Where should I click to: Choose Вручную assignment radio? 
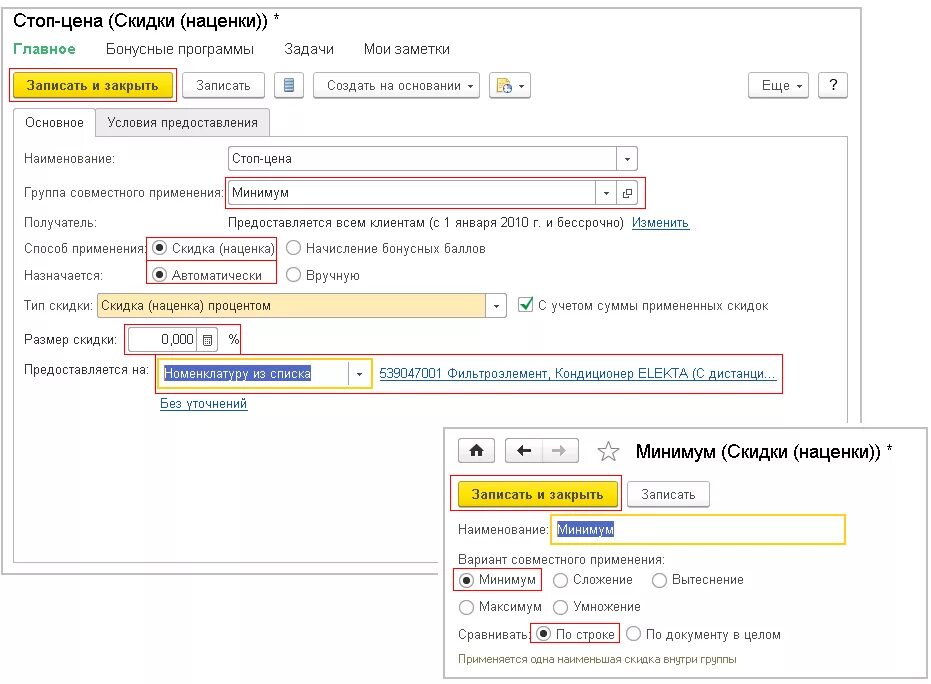[293, 275]
